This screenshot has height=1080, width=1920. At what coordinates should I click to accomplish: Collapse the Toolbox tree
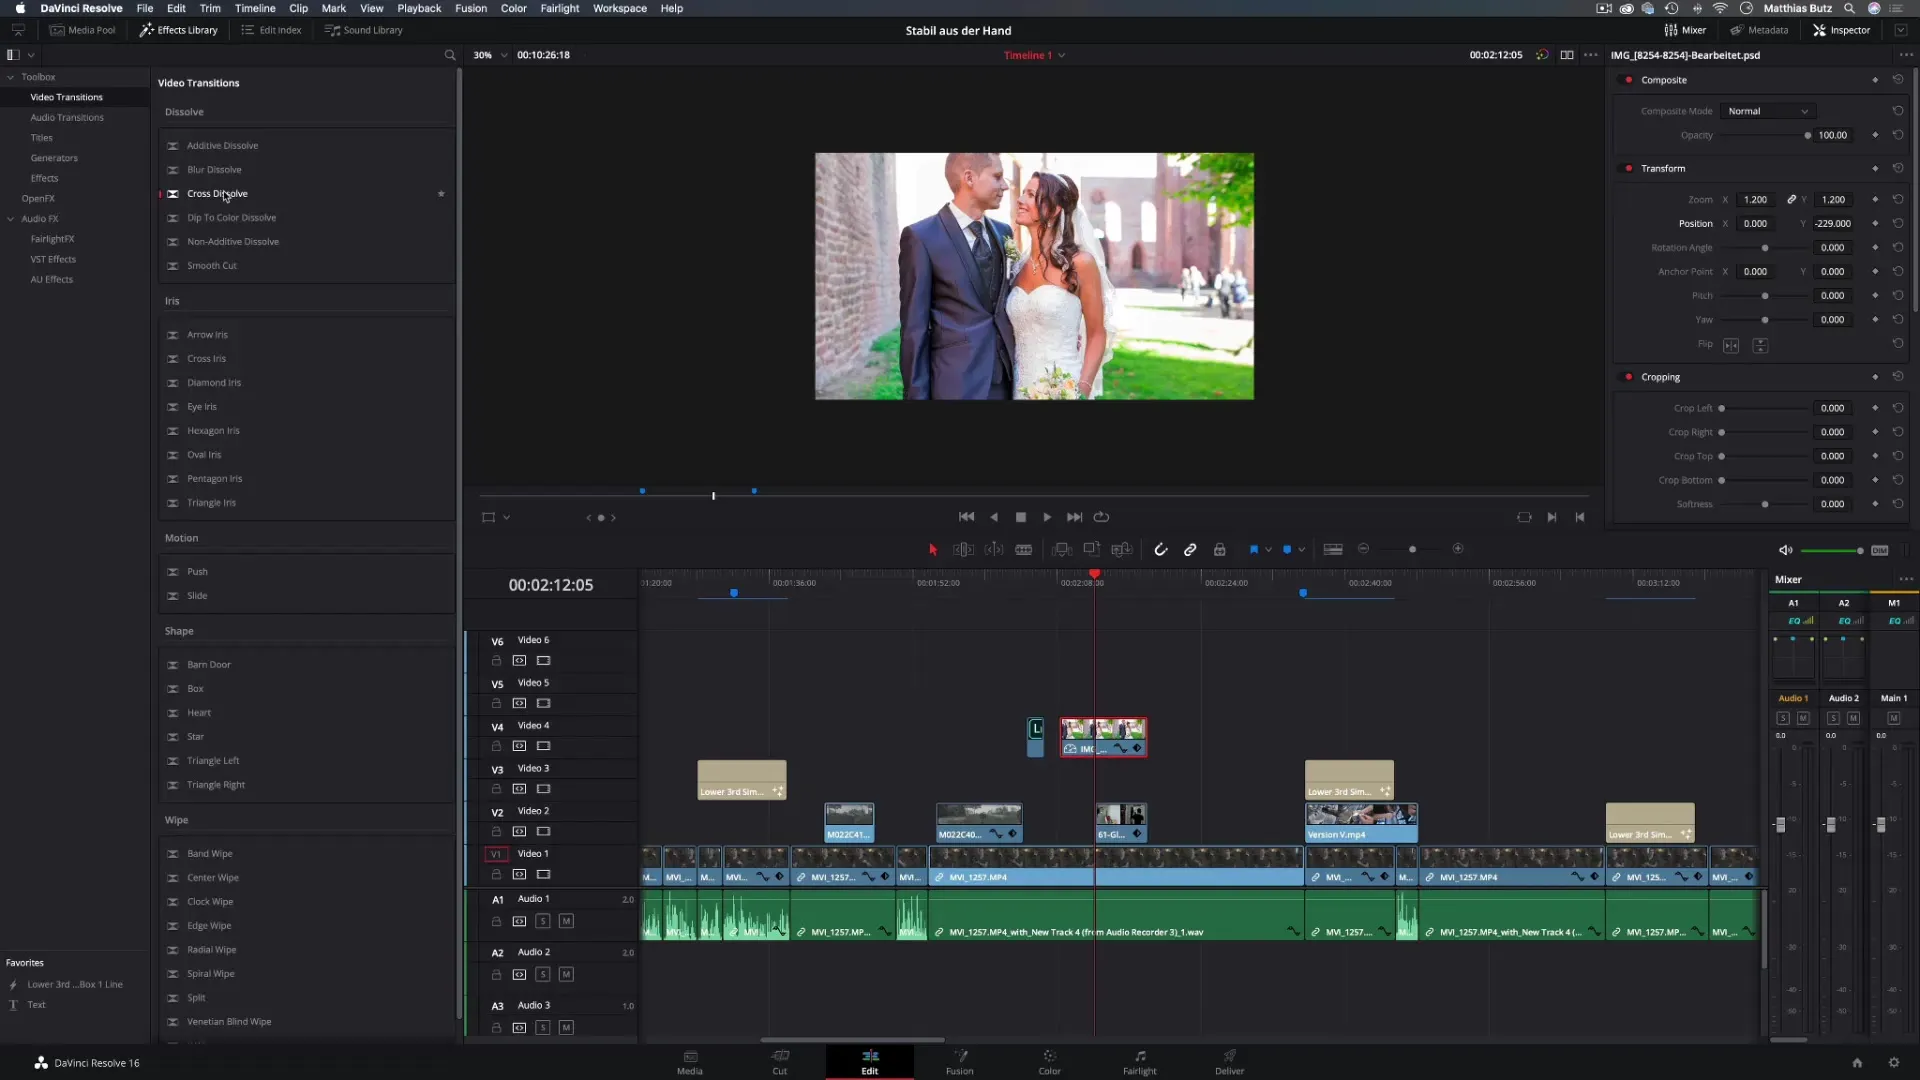point(11,77)
